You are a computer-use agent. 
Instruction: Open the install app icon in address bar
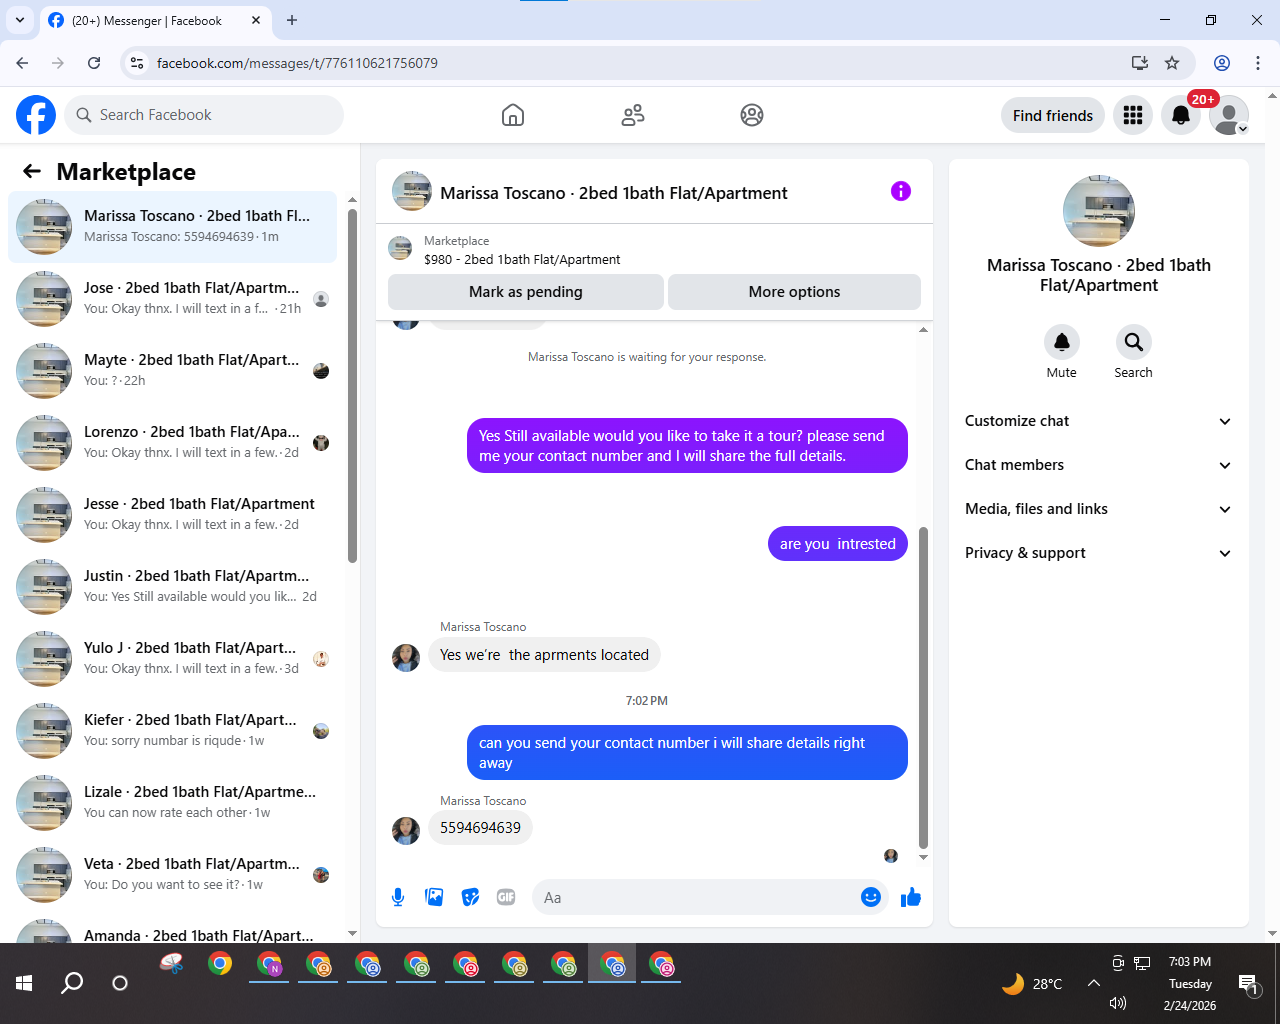click(1139, 63)
